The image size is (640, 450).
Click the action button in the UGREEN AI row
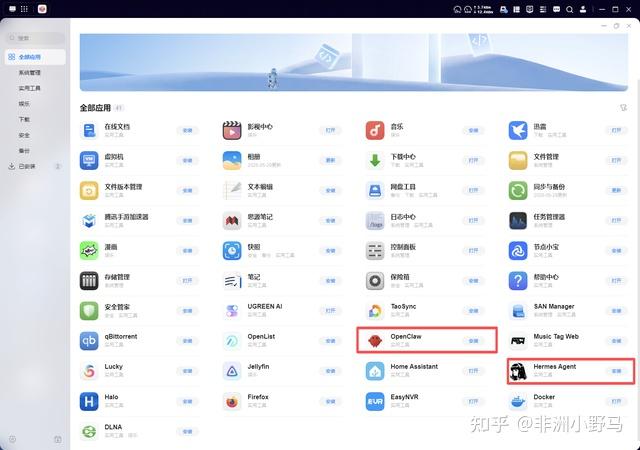(x=330, y=311)
